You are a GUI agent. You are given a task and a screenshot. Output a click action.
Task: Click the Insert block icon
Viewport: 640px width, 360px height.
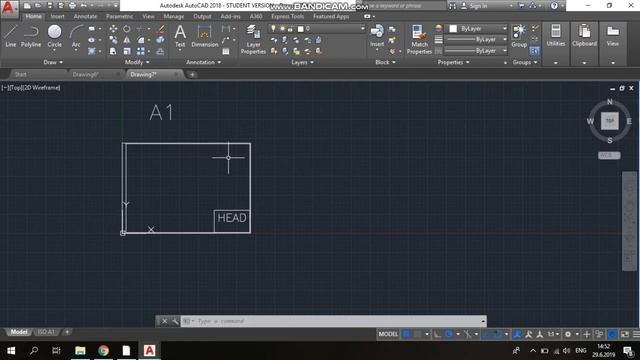click(377, 36)
